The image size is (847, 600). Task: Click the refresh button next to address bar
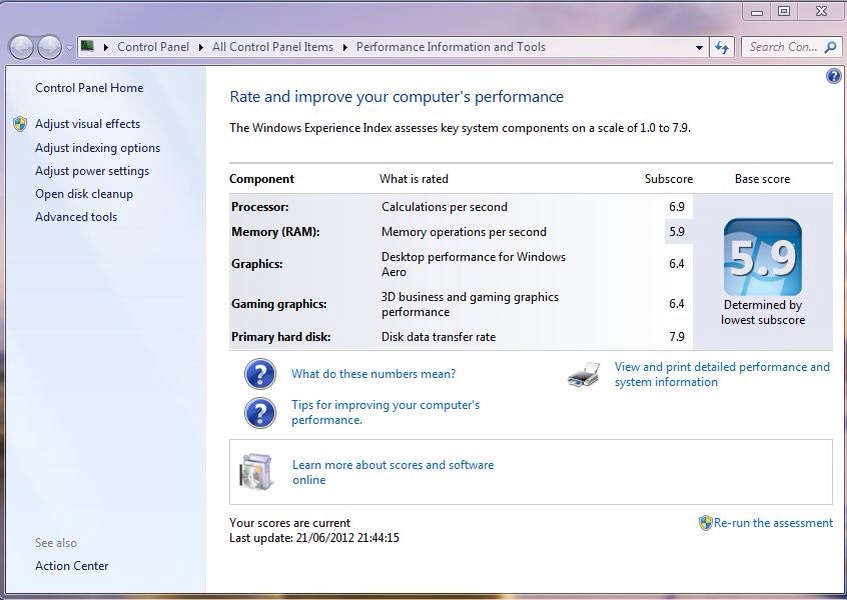coord(722,48)
